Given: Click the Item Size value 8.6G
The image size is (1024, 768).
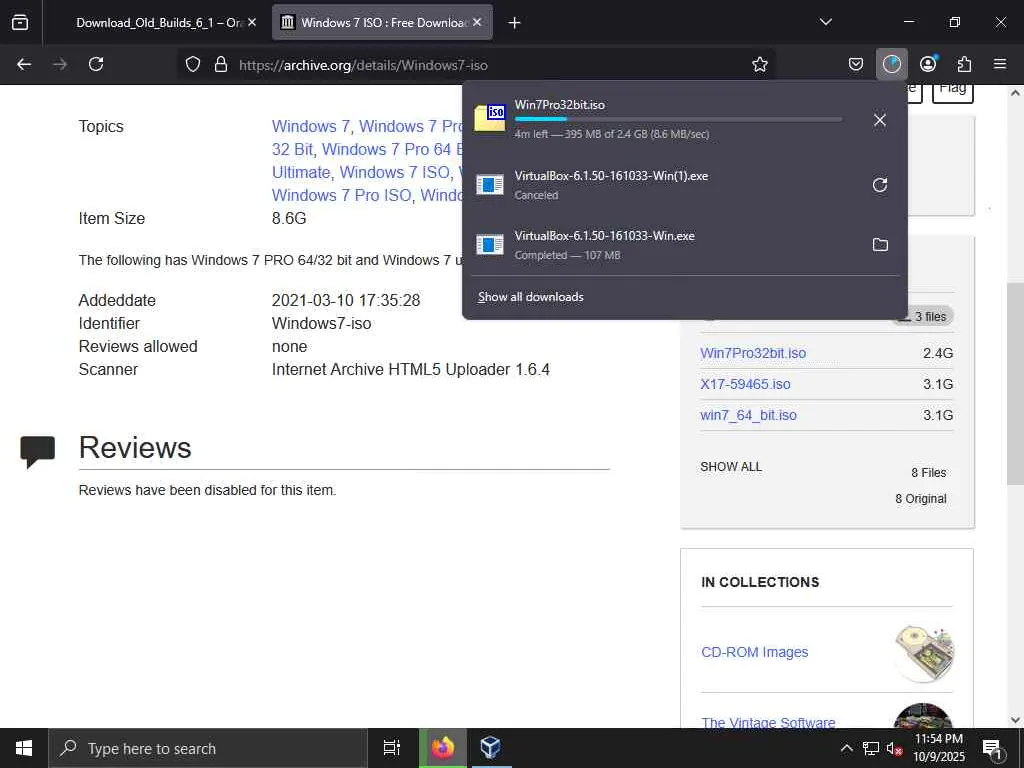Looking at the screenshot, I should coord(289,218).
